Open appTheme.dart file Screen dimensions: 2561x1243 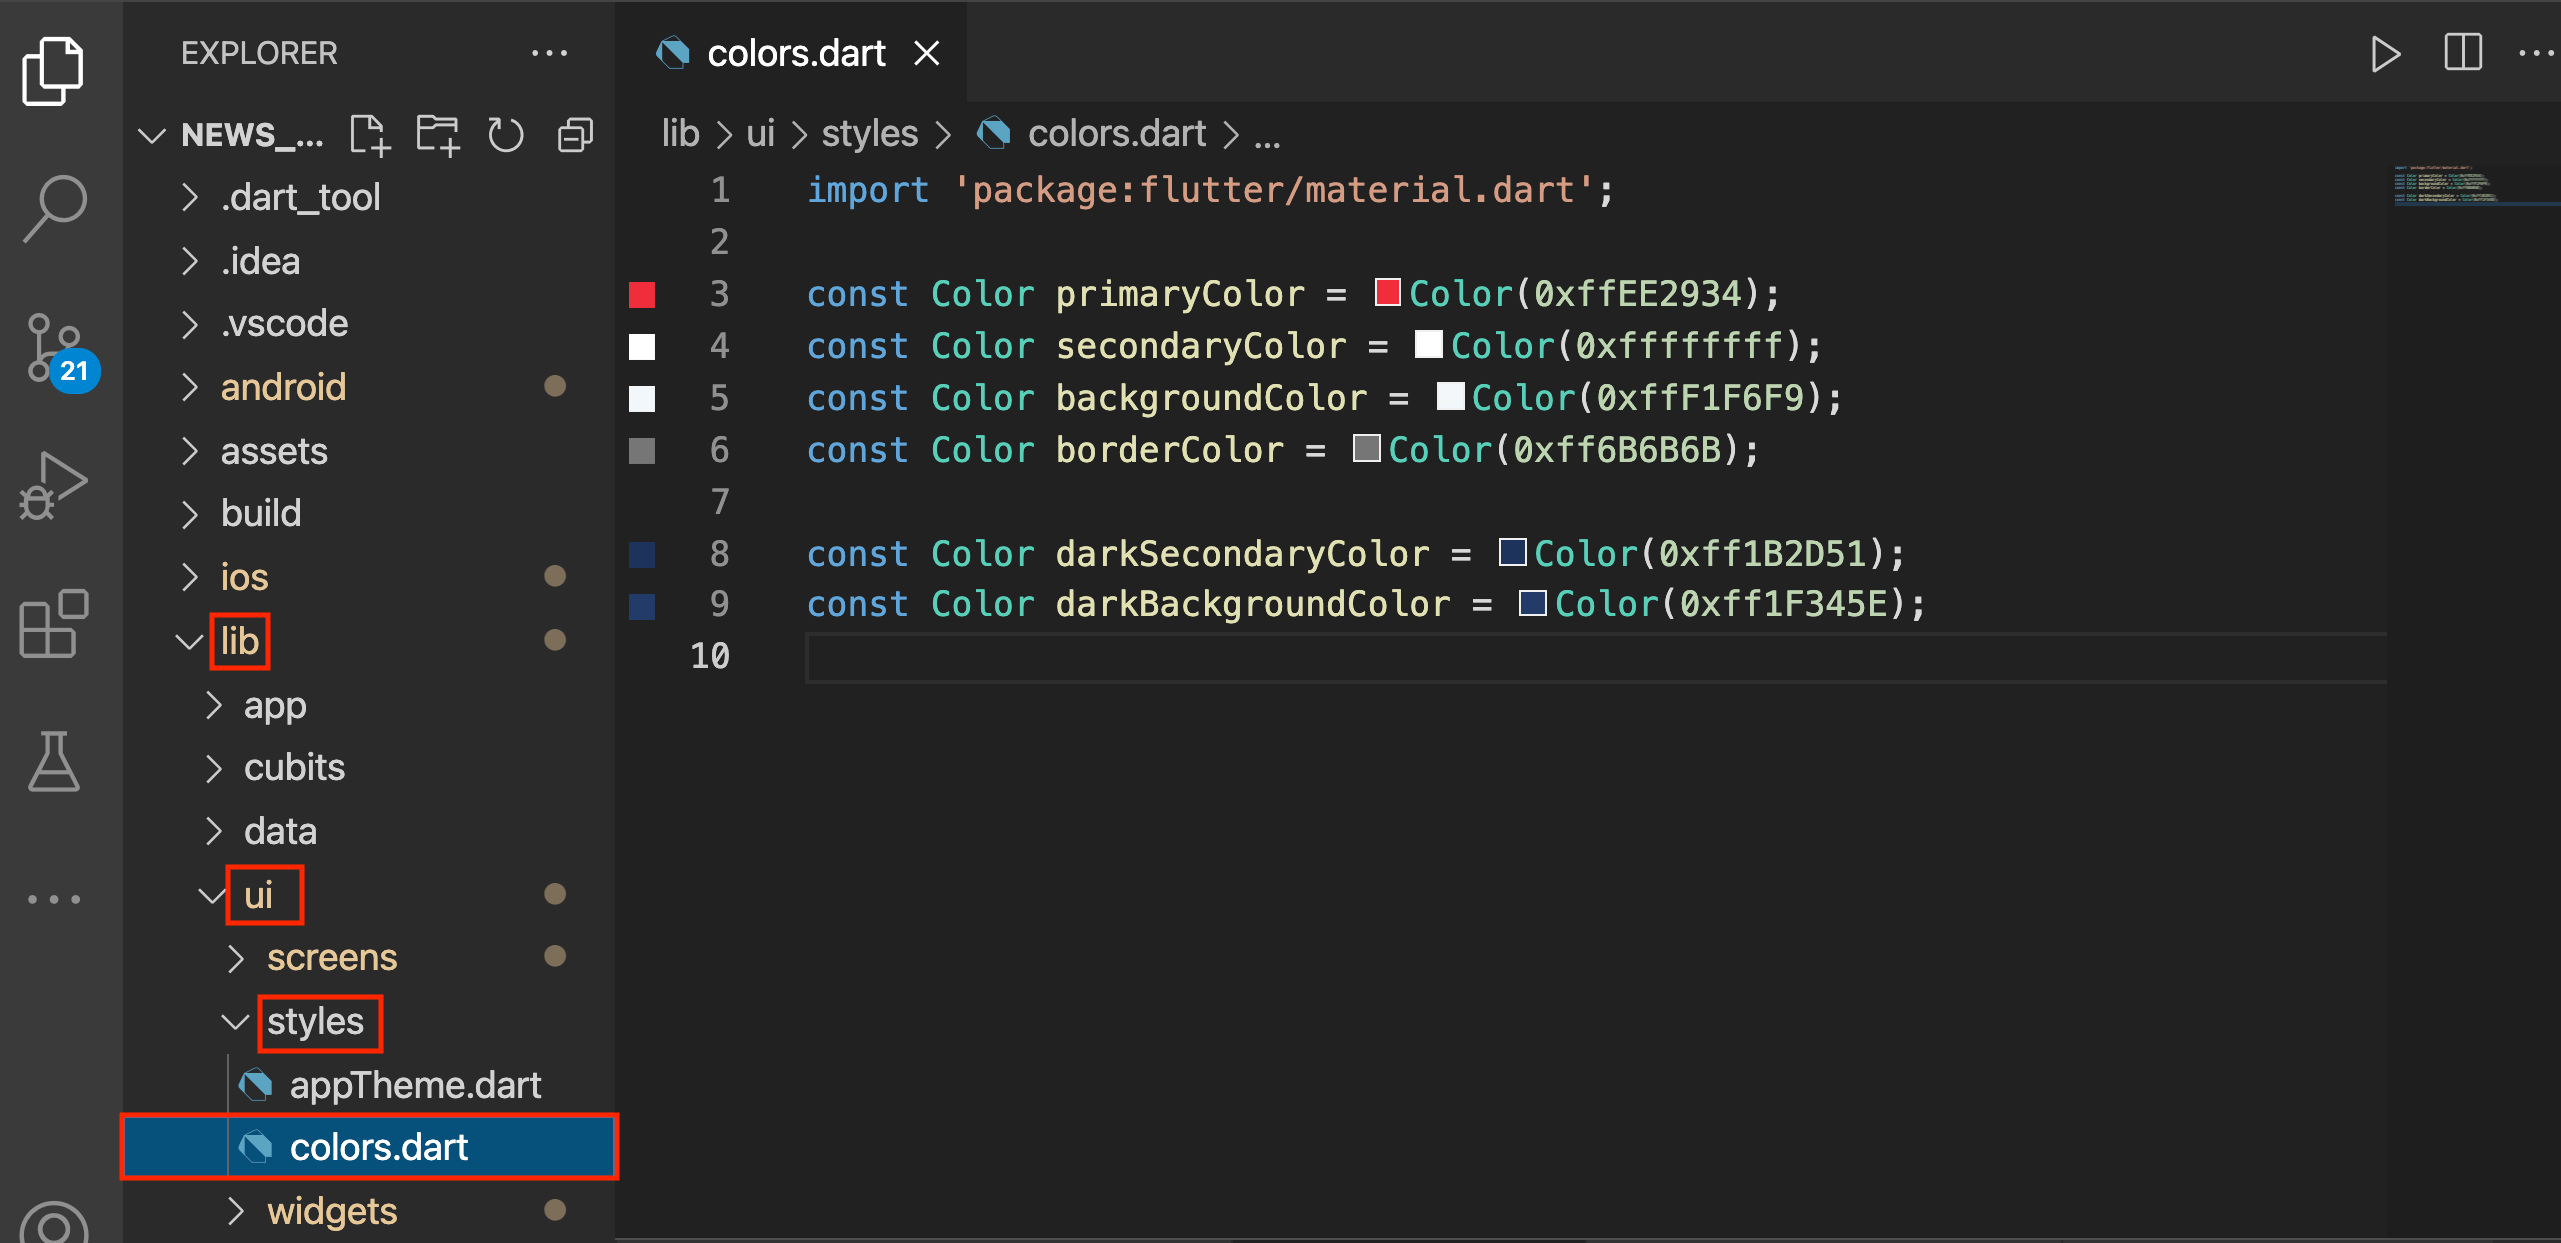(414, 1085)
